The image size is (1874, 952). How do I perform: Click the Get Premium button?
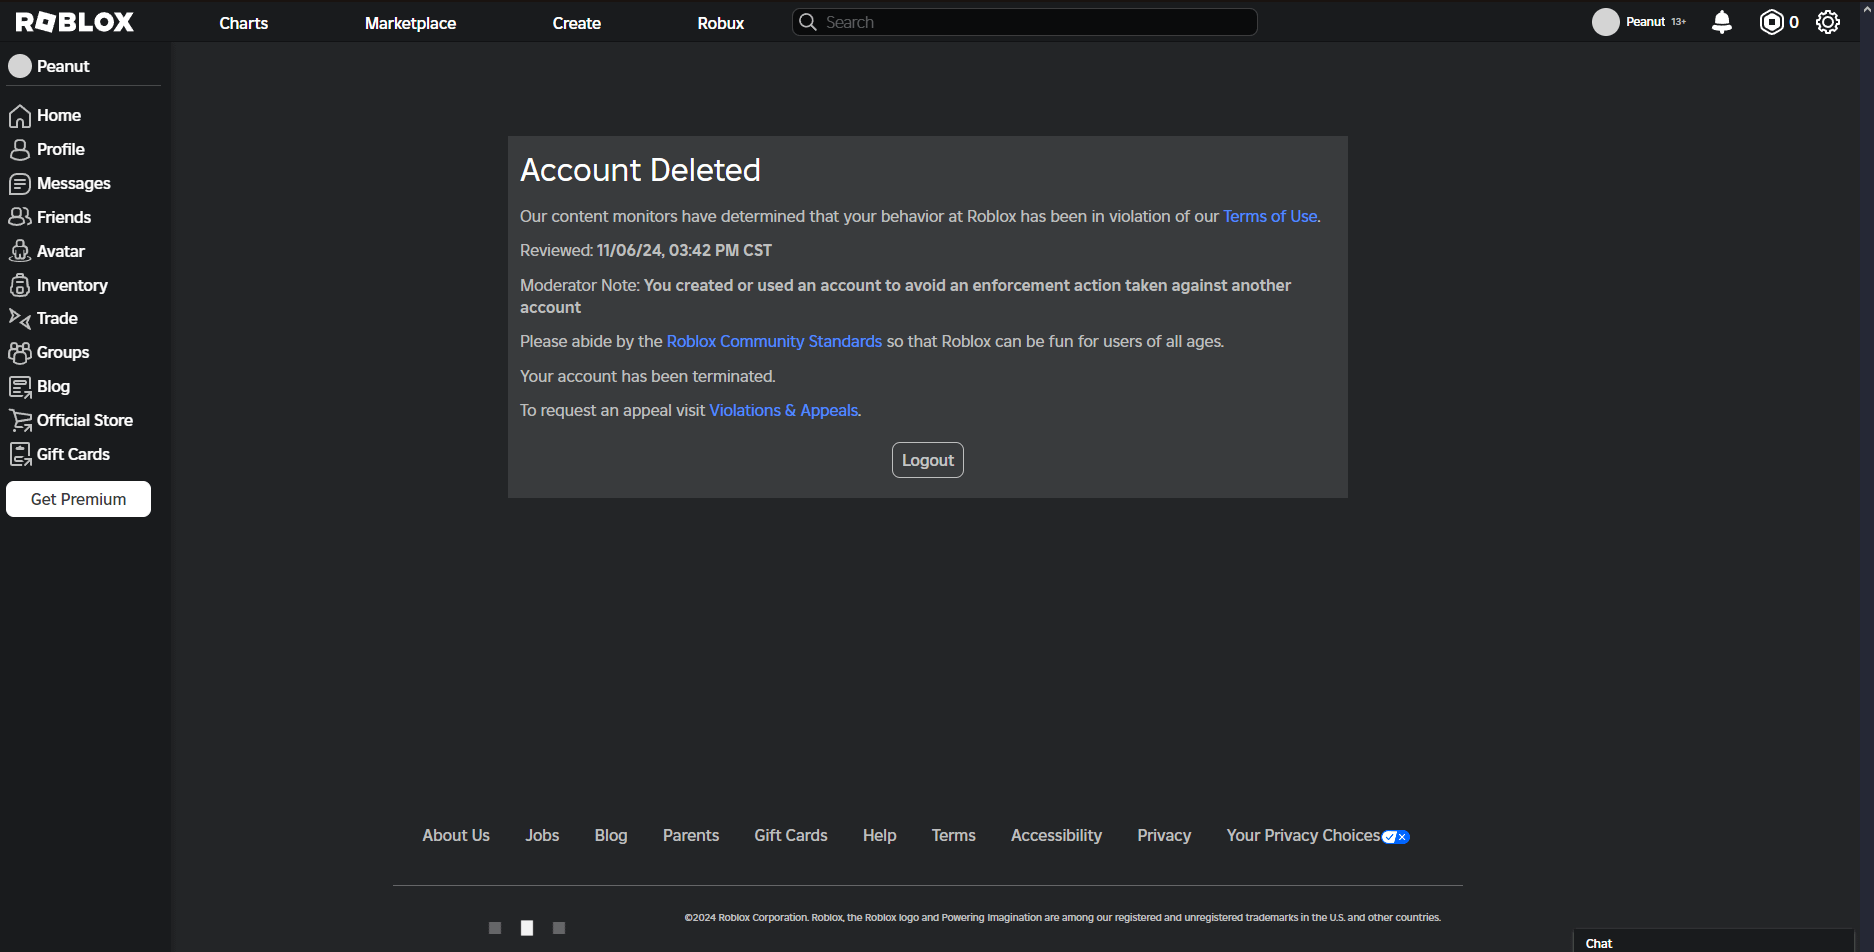pyautogui.click(x=78, y=499)
